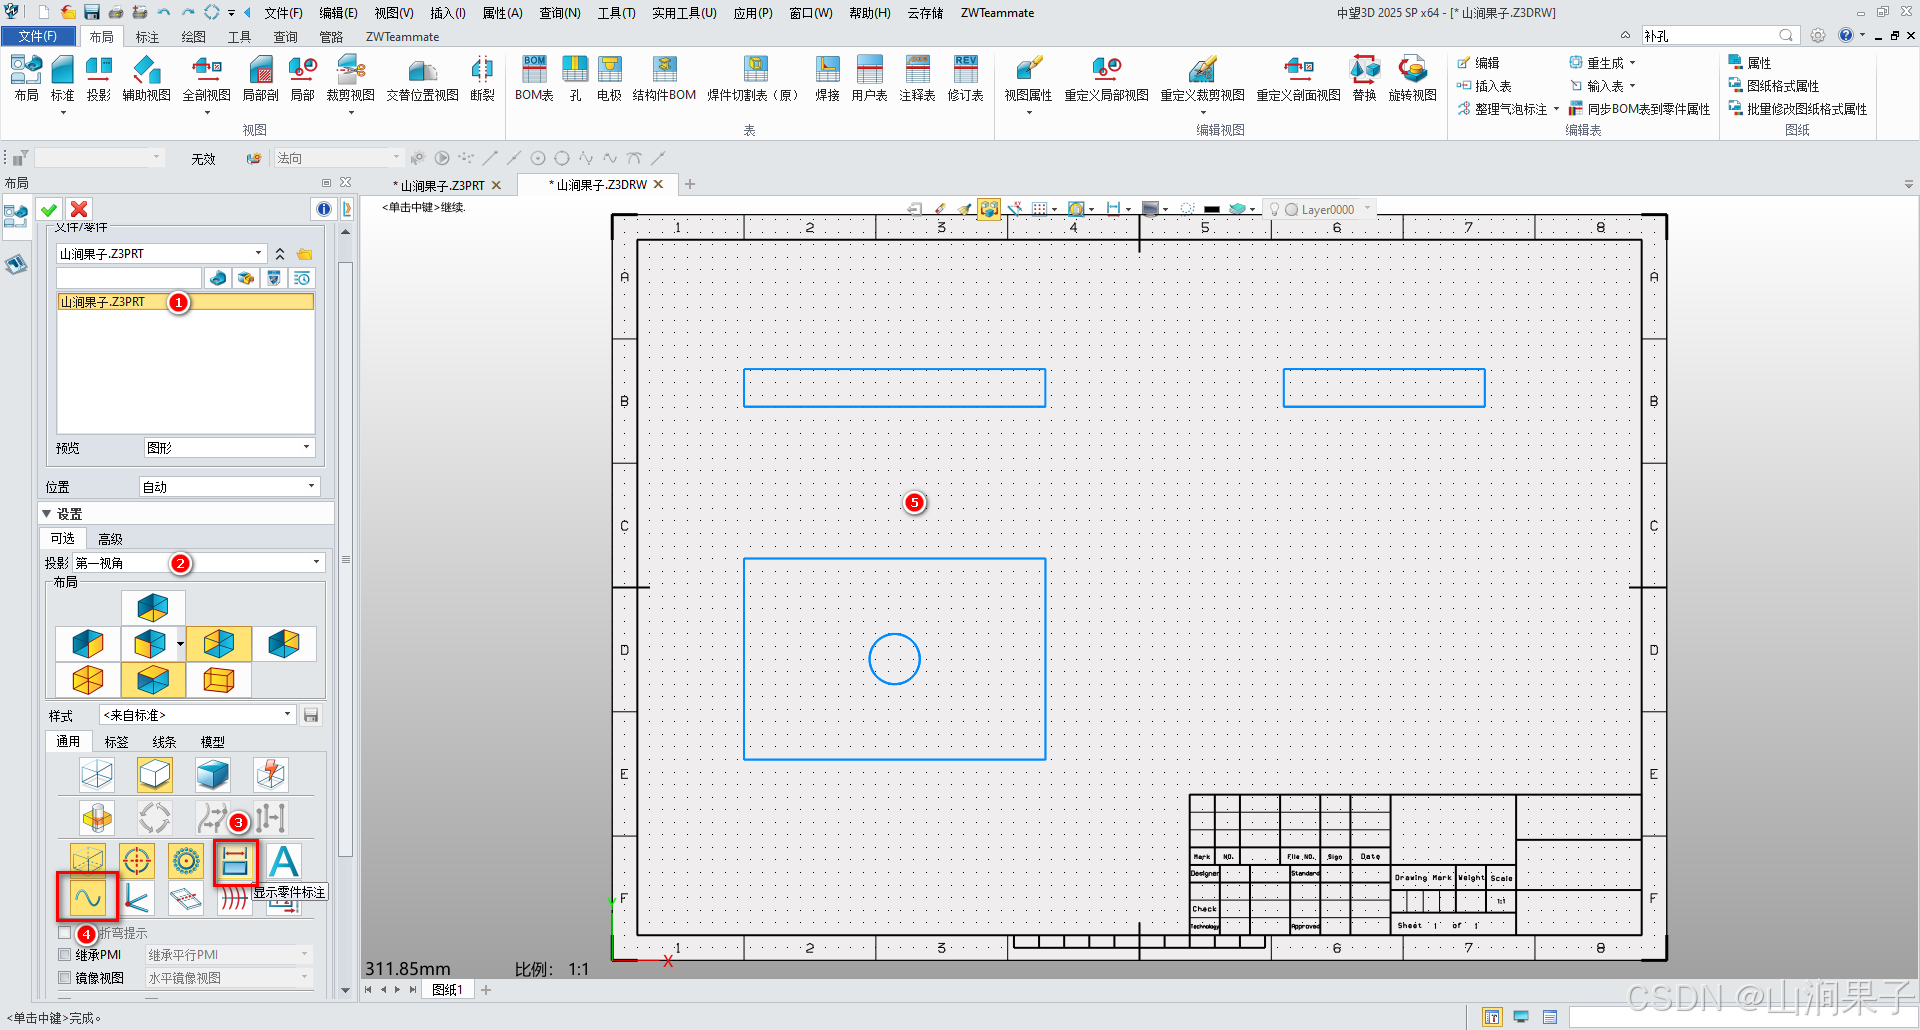This screenshot has width=1920, height=1030.
Task: Open the 文件(F) menu
Action: tap(283, 13)
